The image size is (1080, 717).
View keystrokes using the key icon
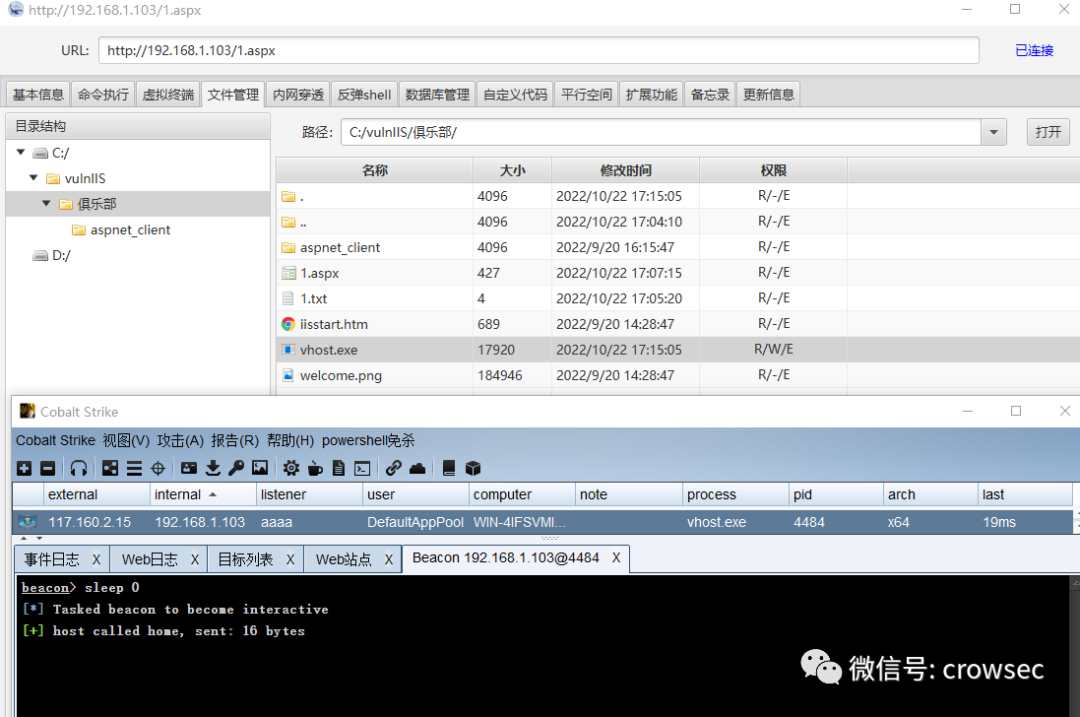pyautogui.click(x=236, y=468)
